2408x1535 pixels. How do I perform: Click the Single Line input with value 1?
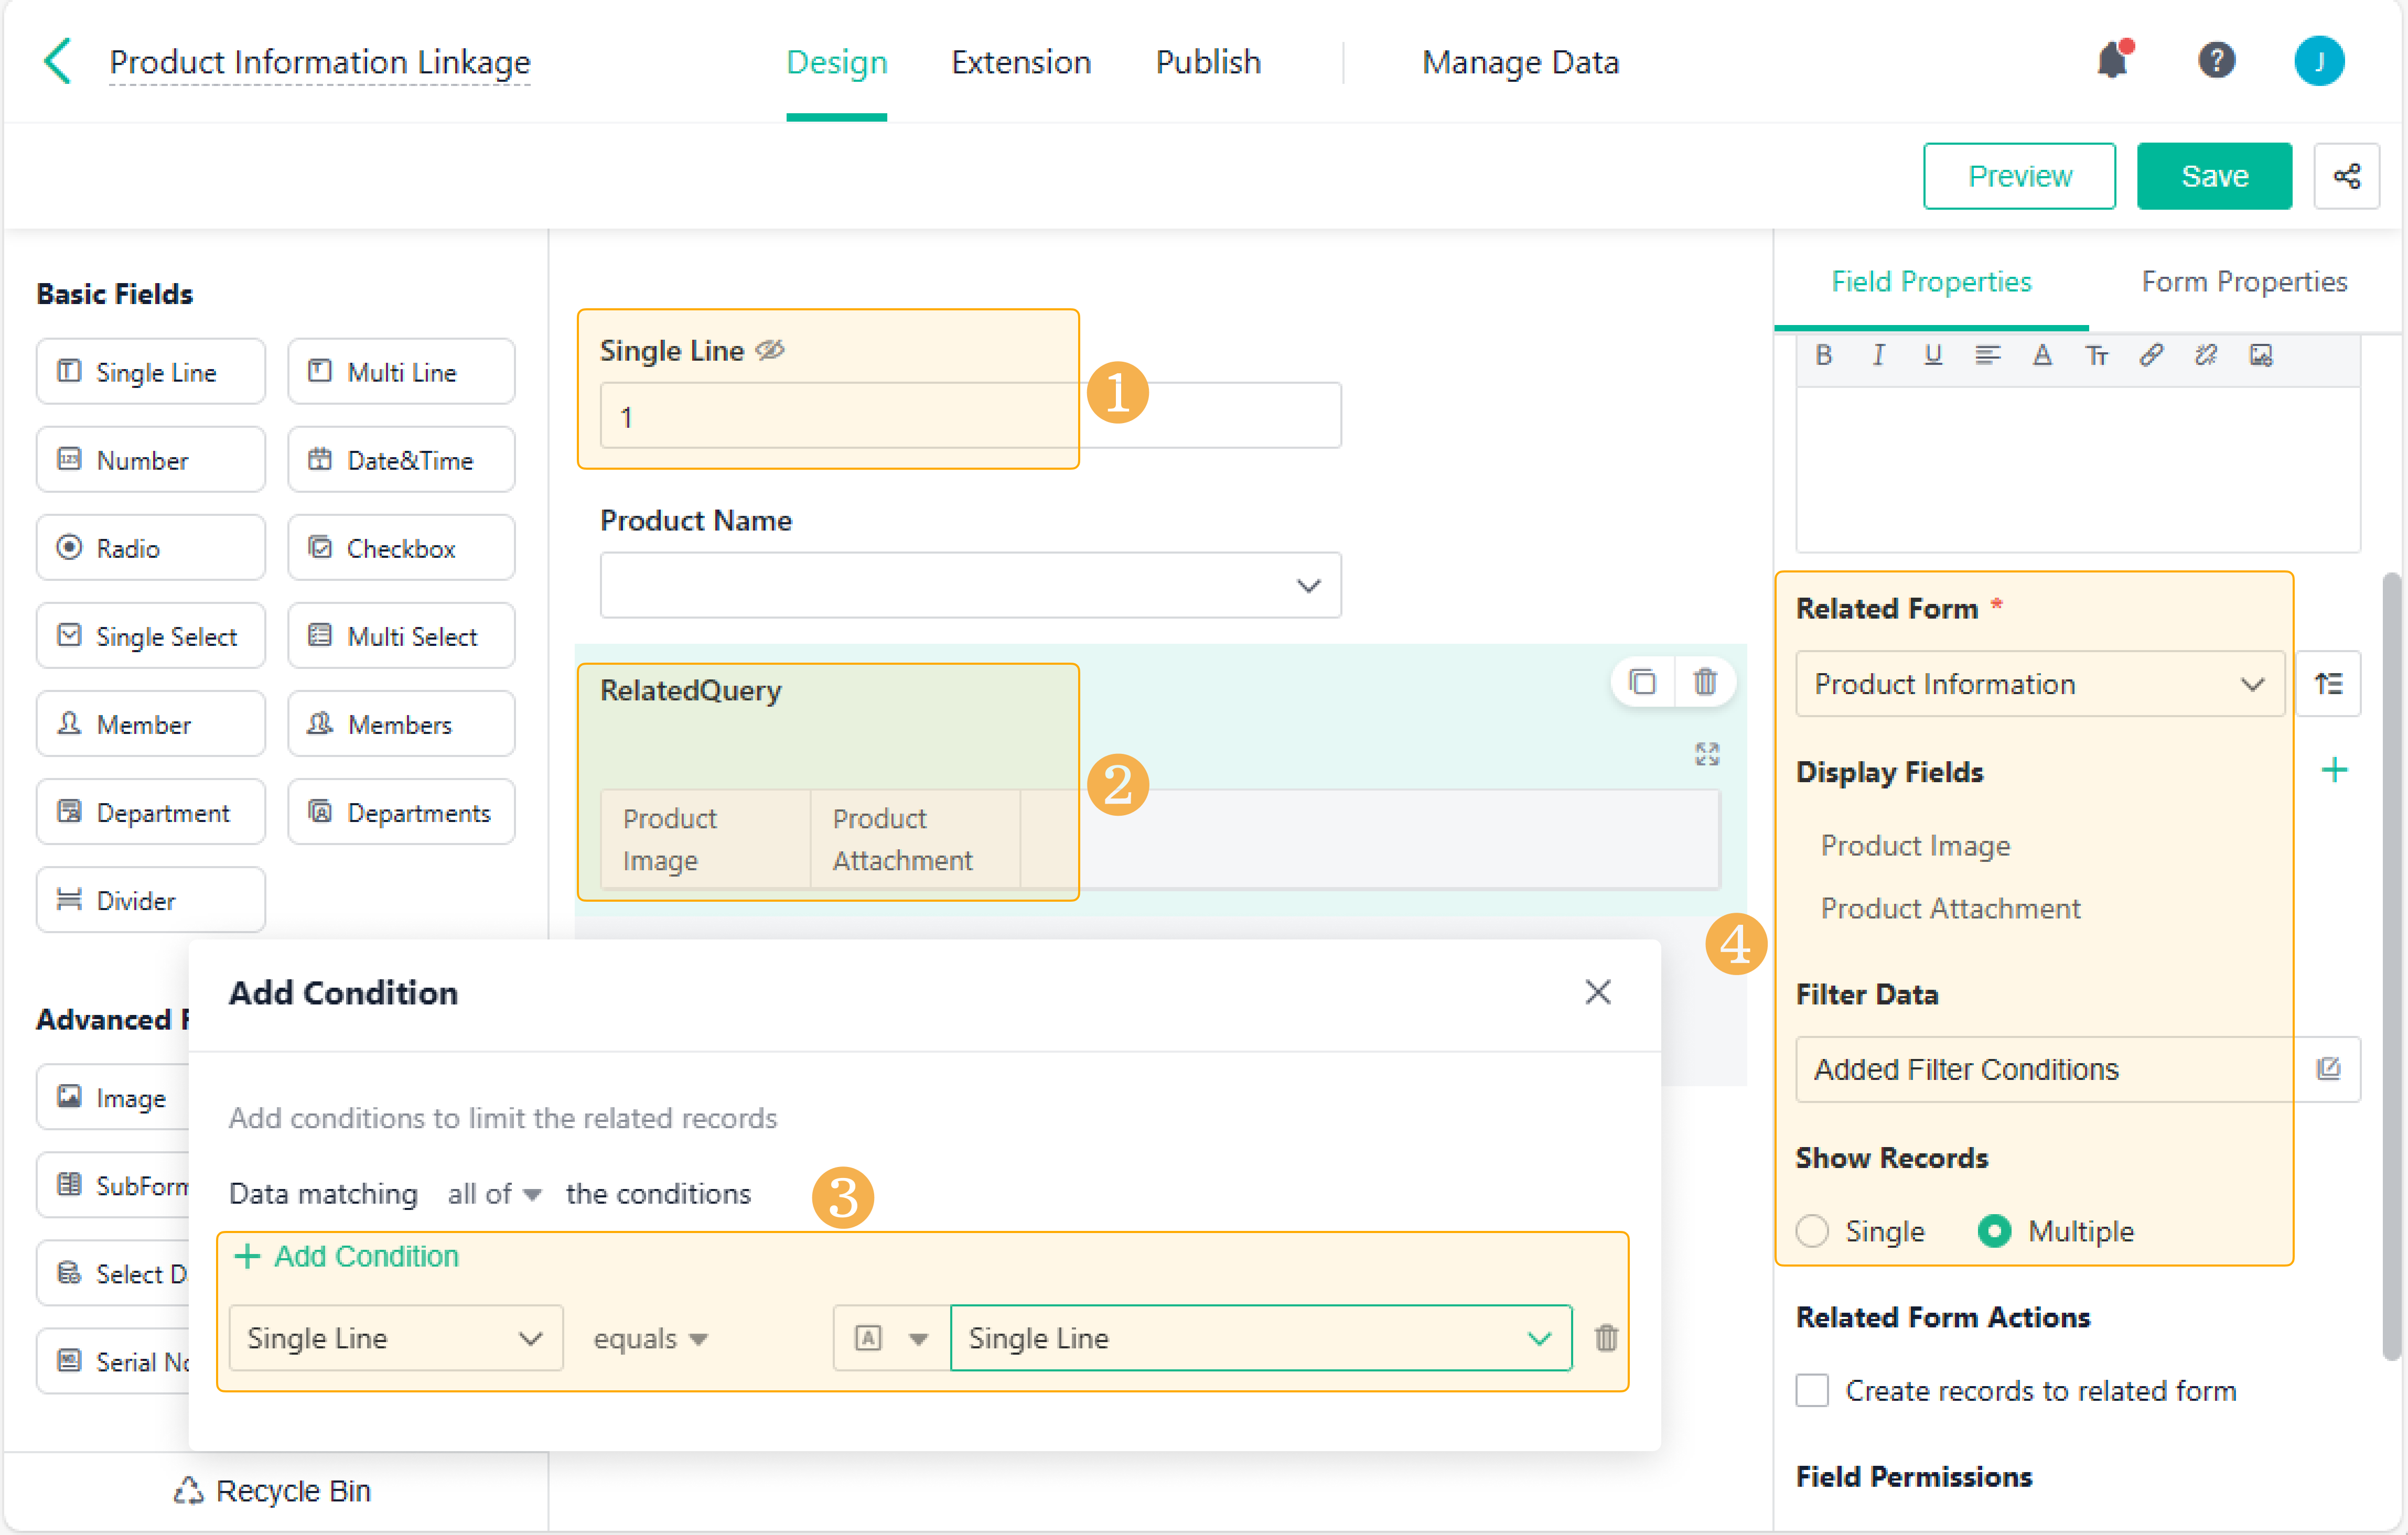point(970,416)
